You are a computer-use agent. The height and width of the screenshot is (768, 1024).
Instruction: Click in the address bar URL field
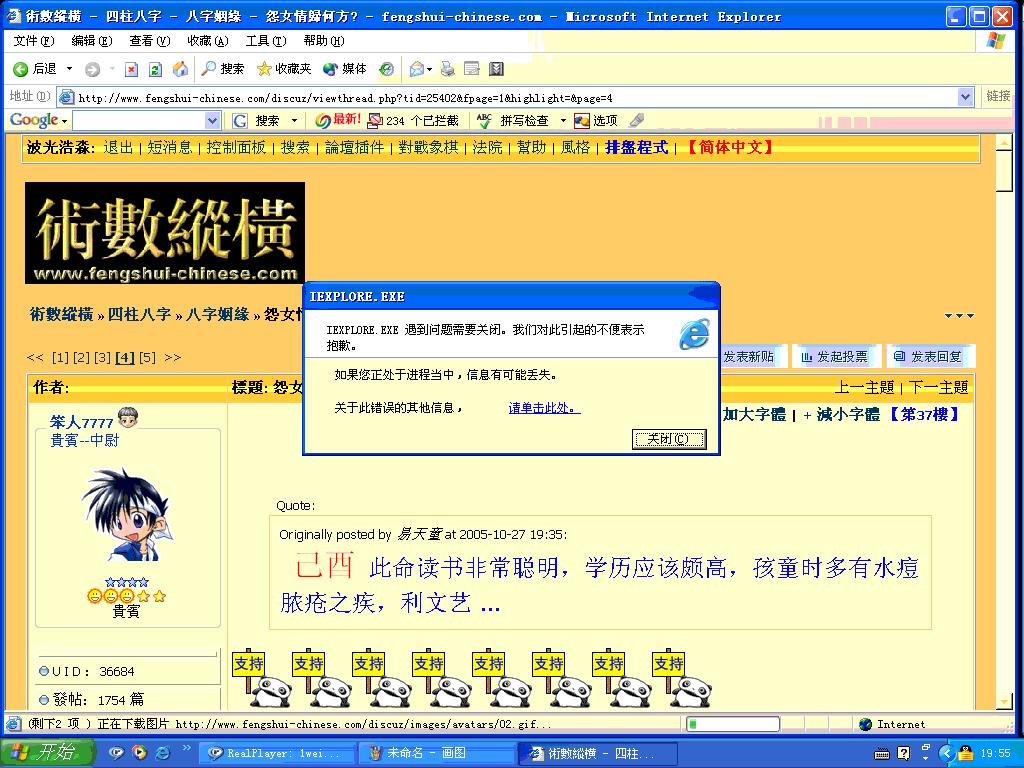pos(500,97)
